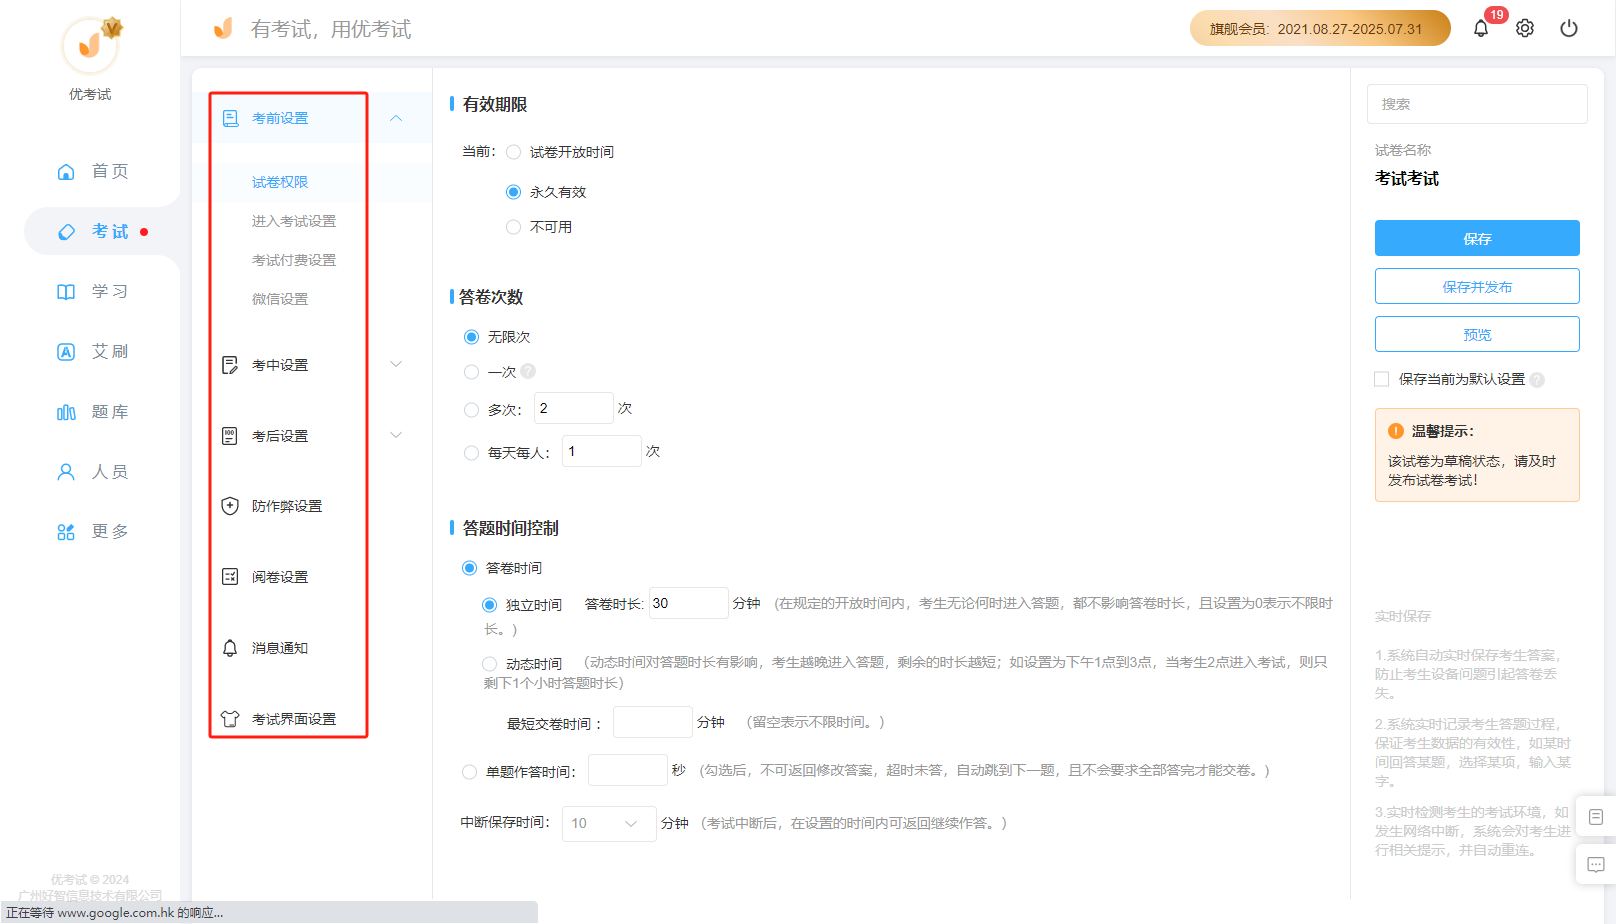Select 单题作答时间 radio option
Image resolution: width=1616 pixels, height=924 pixels.
click(470, 772)
